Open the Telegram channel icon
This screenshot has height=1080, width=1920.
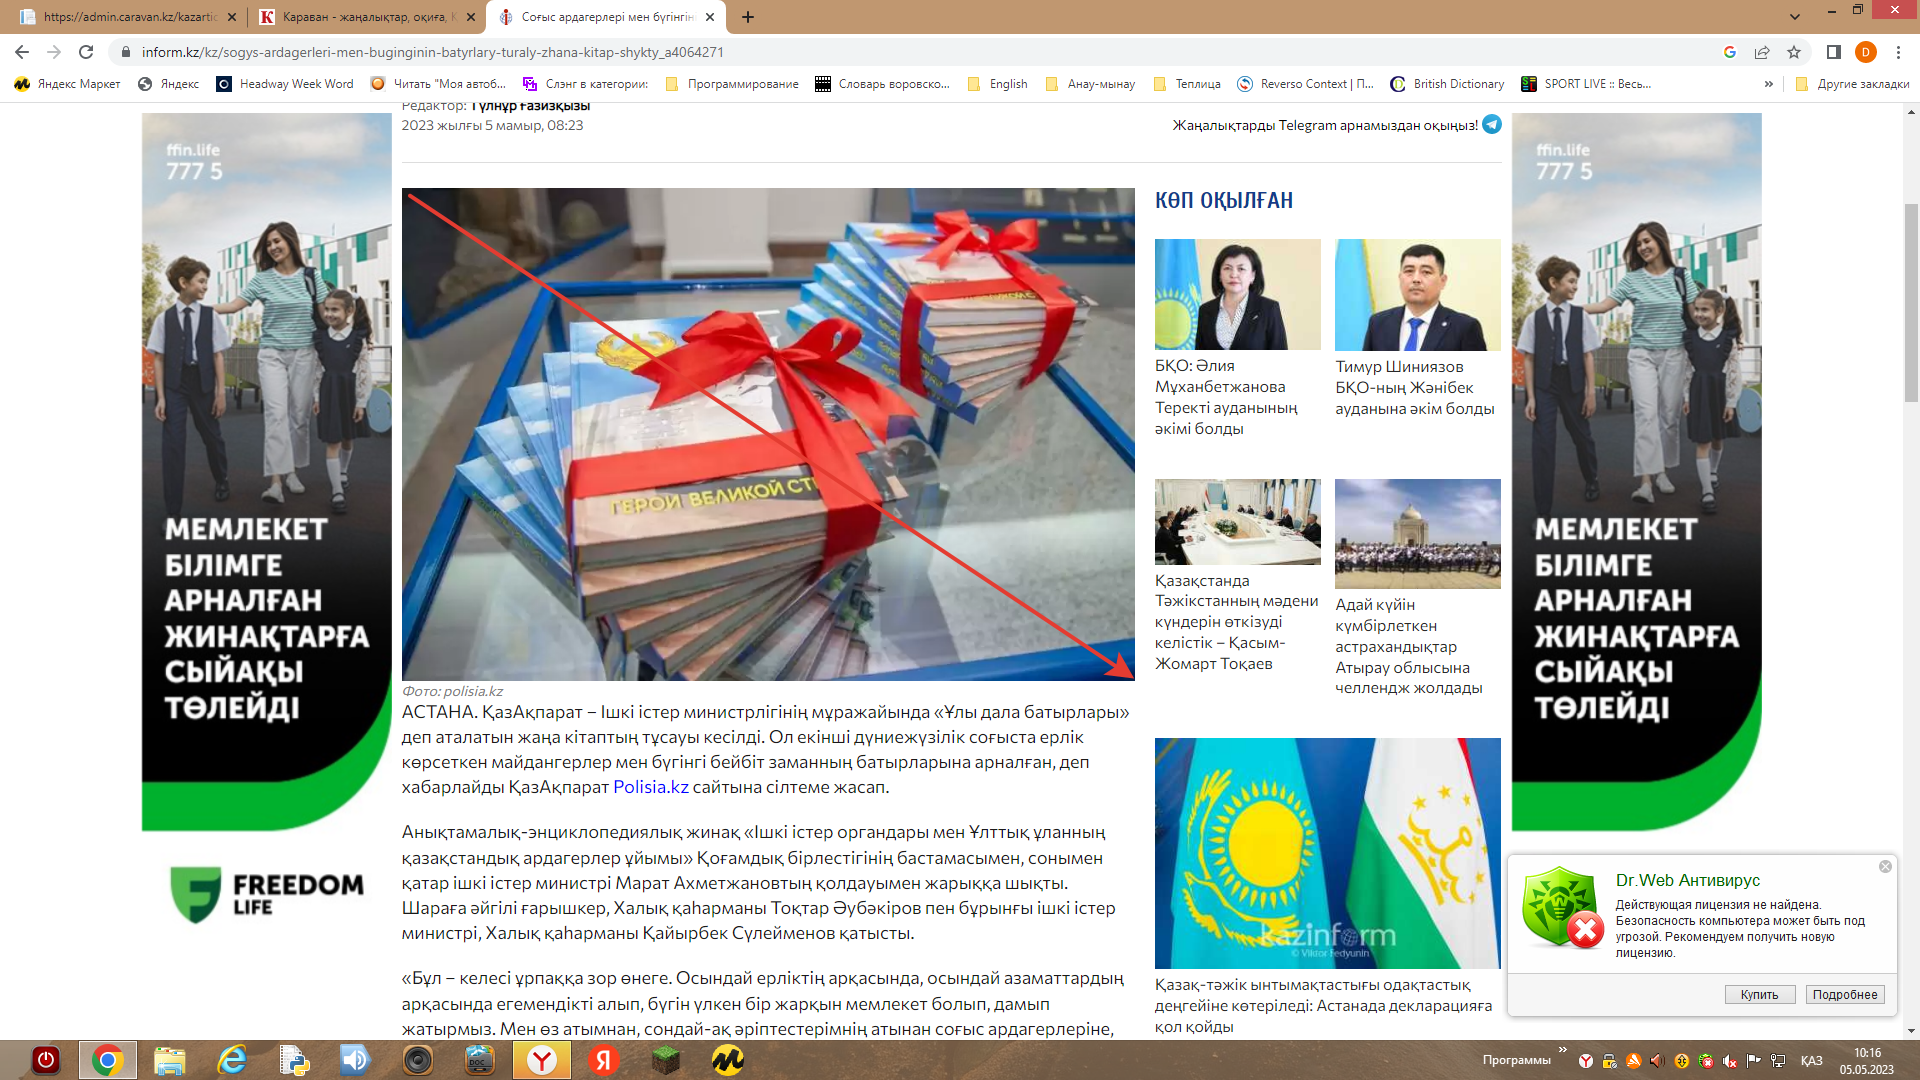coord(1492,124)
